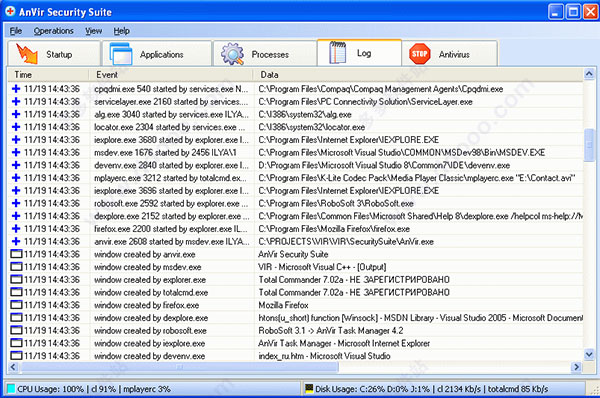Click the CPU Usage cyan indicator icon
This screenshot has width=600, height=398.
click(11, 389)
